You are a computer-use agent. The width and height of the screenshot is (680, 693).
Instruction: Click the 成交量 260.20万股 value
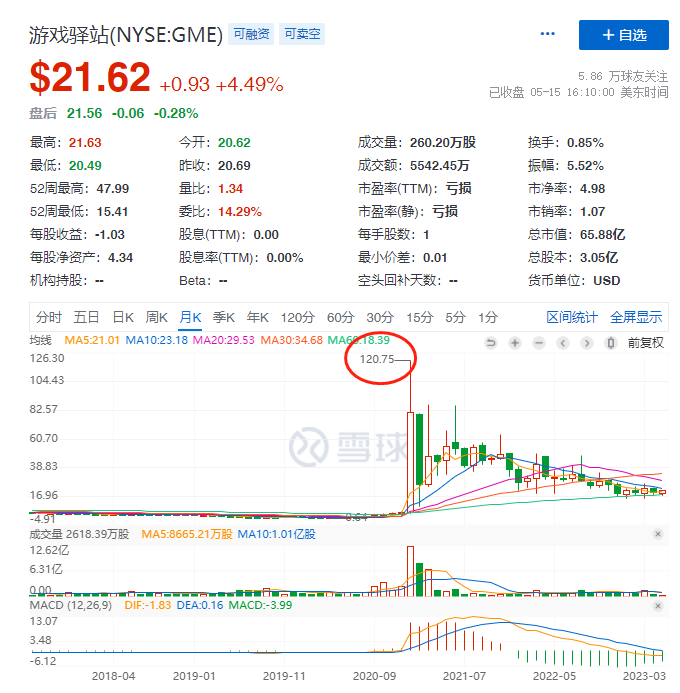pos(443,142)
